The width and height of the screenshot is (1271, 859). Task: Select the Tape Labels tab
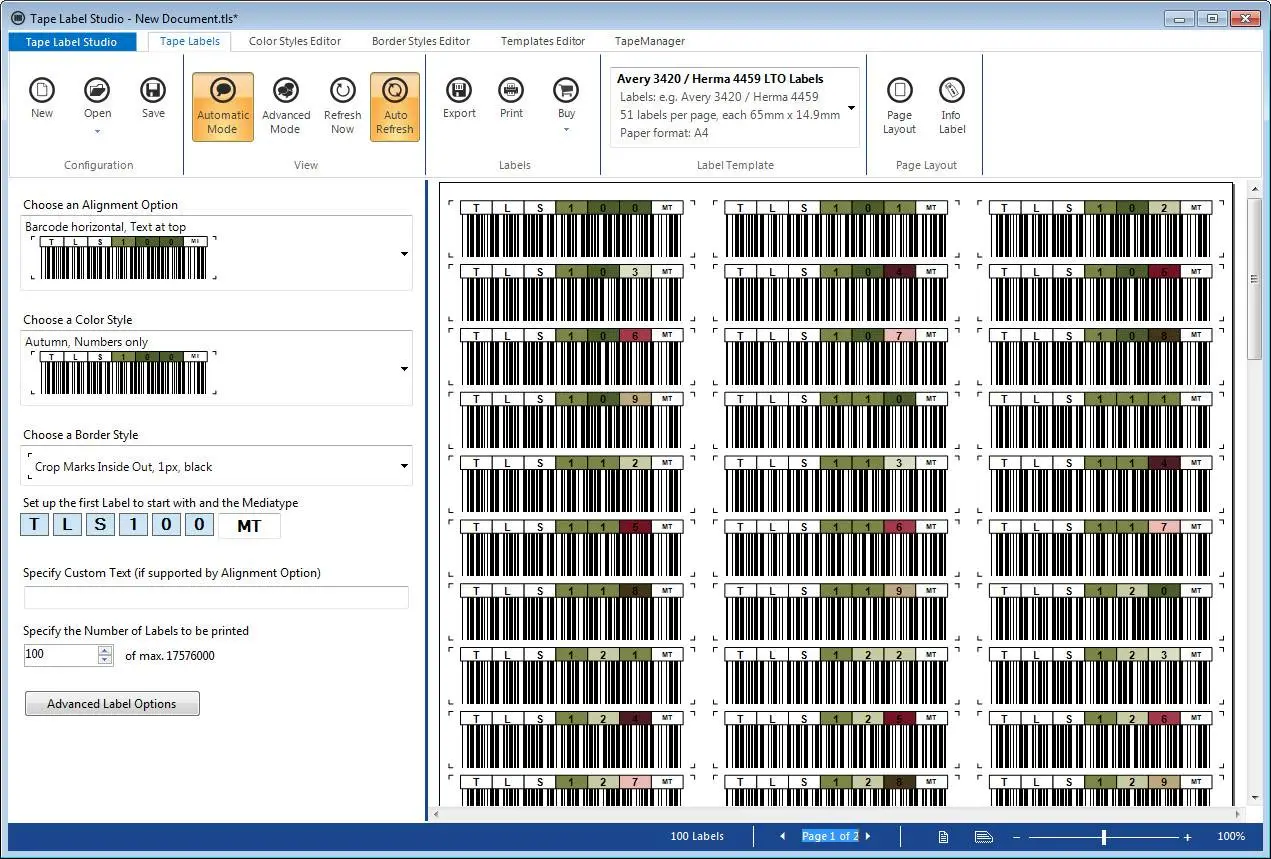190,41
